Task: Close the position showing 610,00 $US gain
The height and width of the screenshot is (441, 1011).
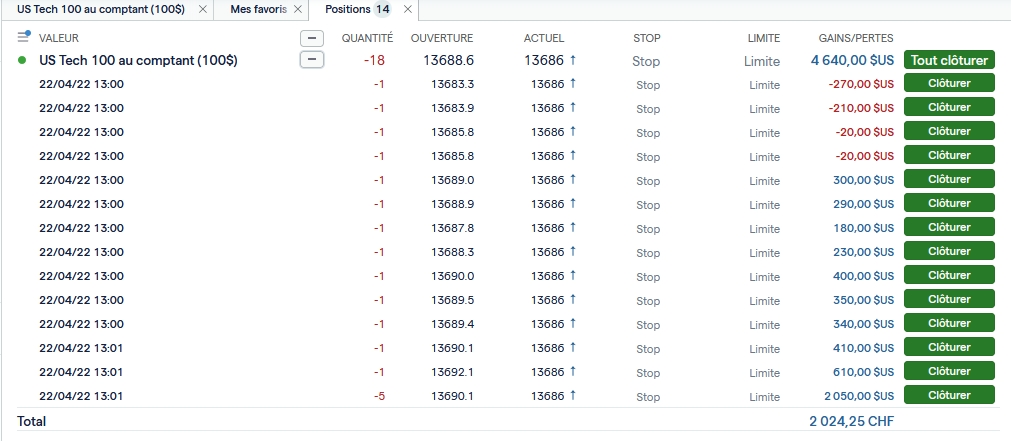Action: tap(949, 372)
